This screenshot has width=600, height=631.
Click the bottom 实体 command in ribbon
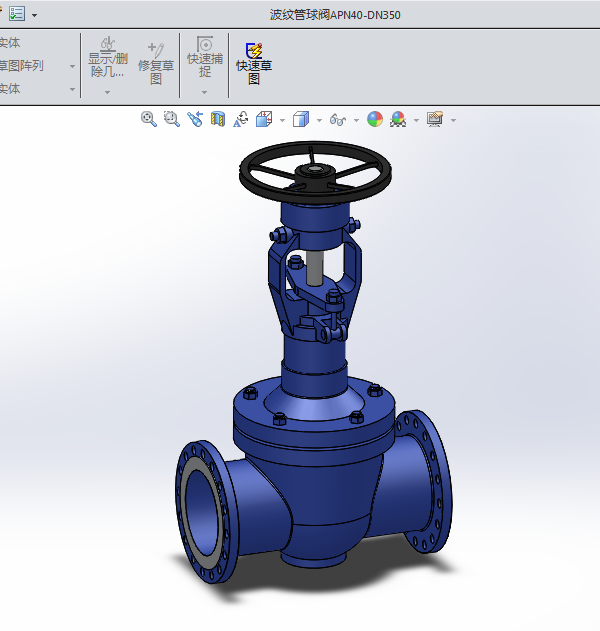click(x=10, y=89)
